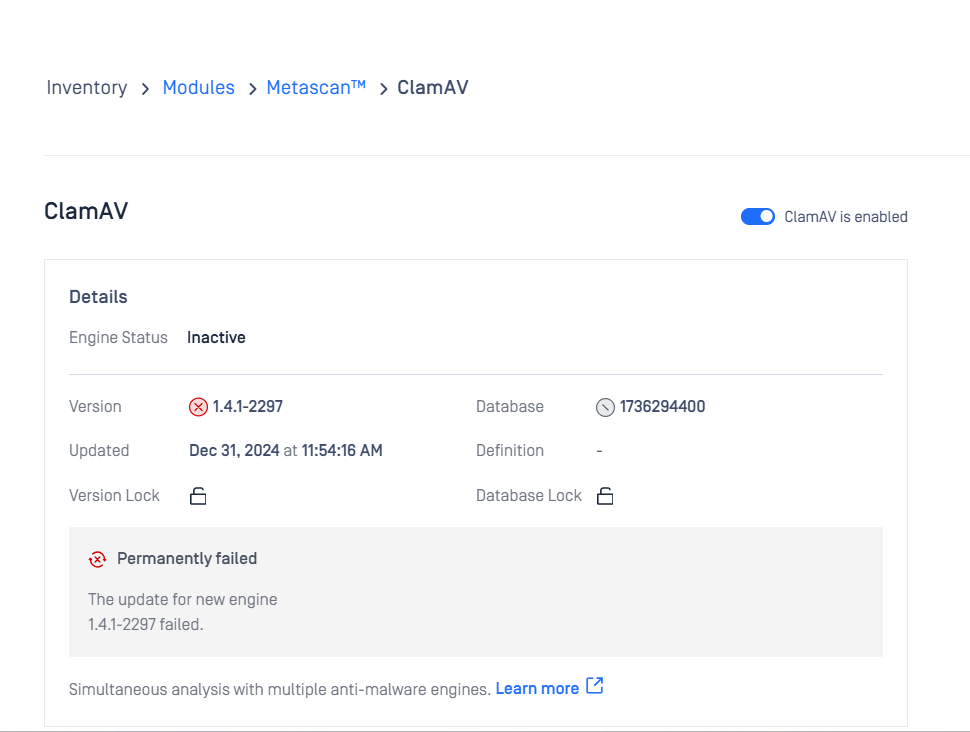Image resolution: width=970 pixels, height=732 pixels.
Task: Click the version number 1.4.1-2297
Action: [x=247, y=407]
